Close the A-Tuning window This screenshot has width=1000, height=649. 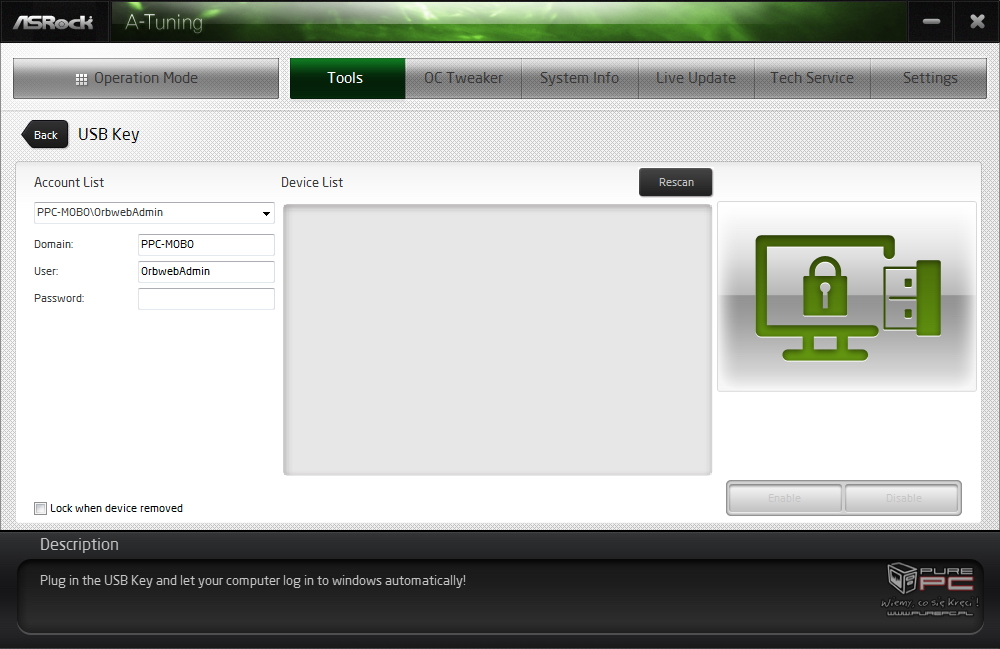click(x=977, y=22)
